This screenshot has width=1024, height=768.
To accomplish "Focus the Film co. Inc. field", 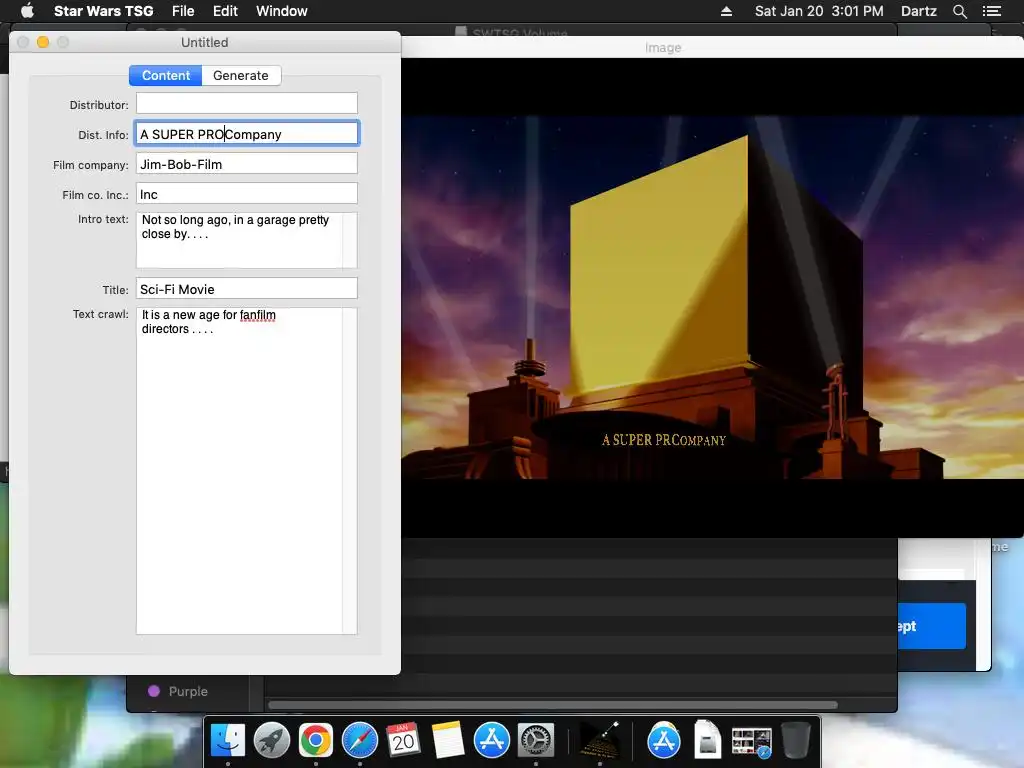I will [x=247, y=193].
